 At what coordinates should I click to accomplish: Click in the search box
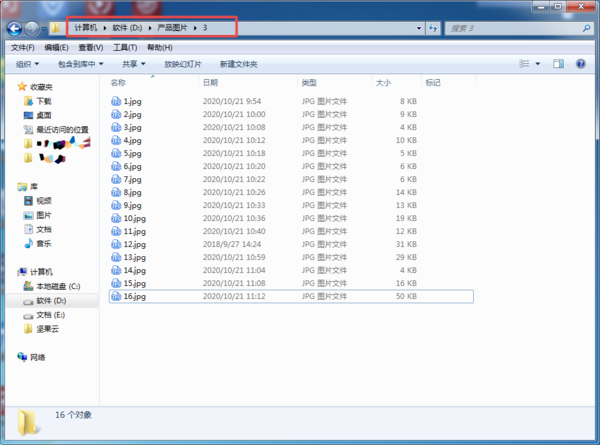click(x=510, y=27)
